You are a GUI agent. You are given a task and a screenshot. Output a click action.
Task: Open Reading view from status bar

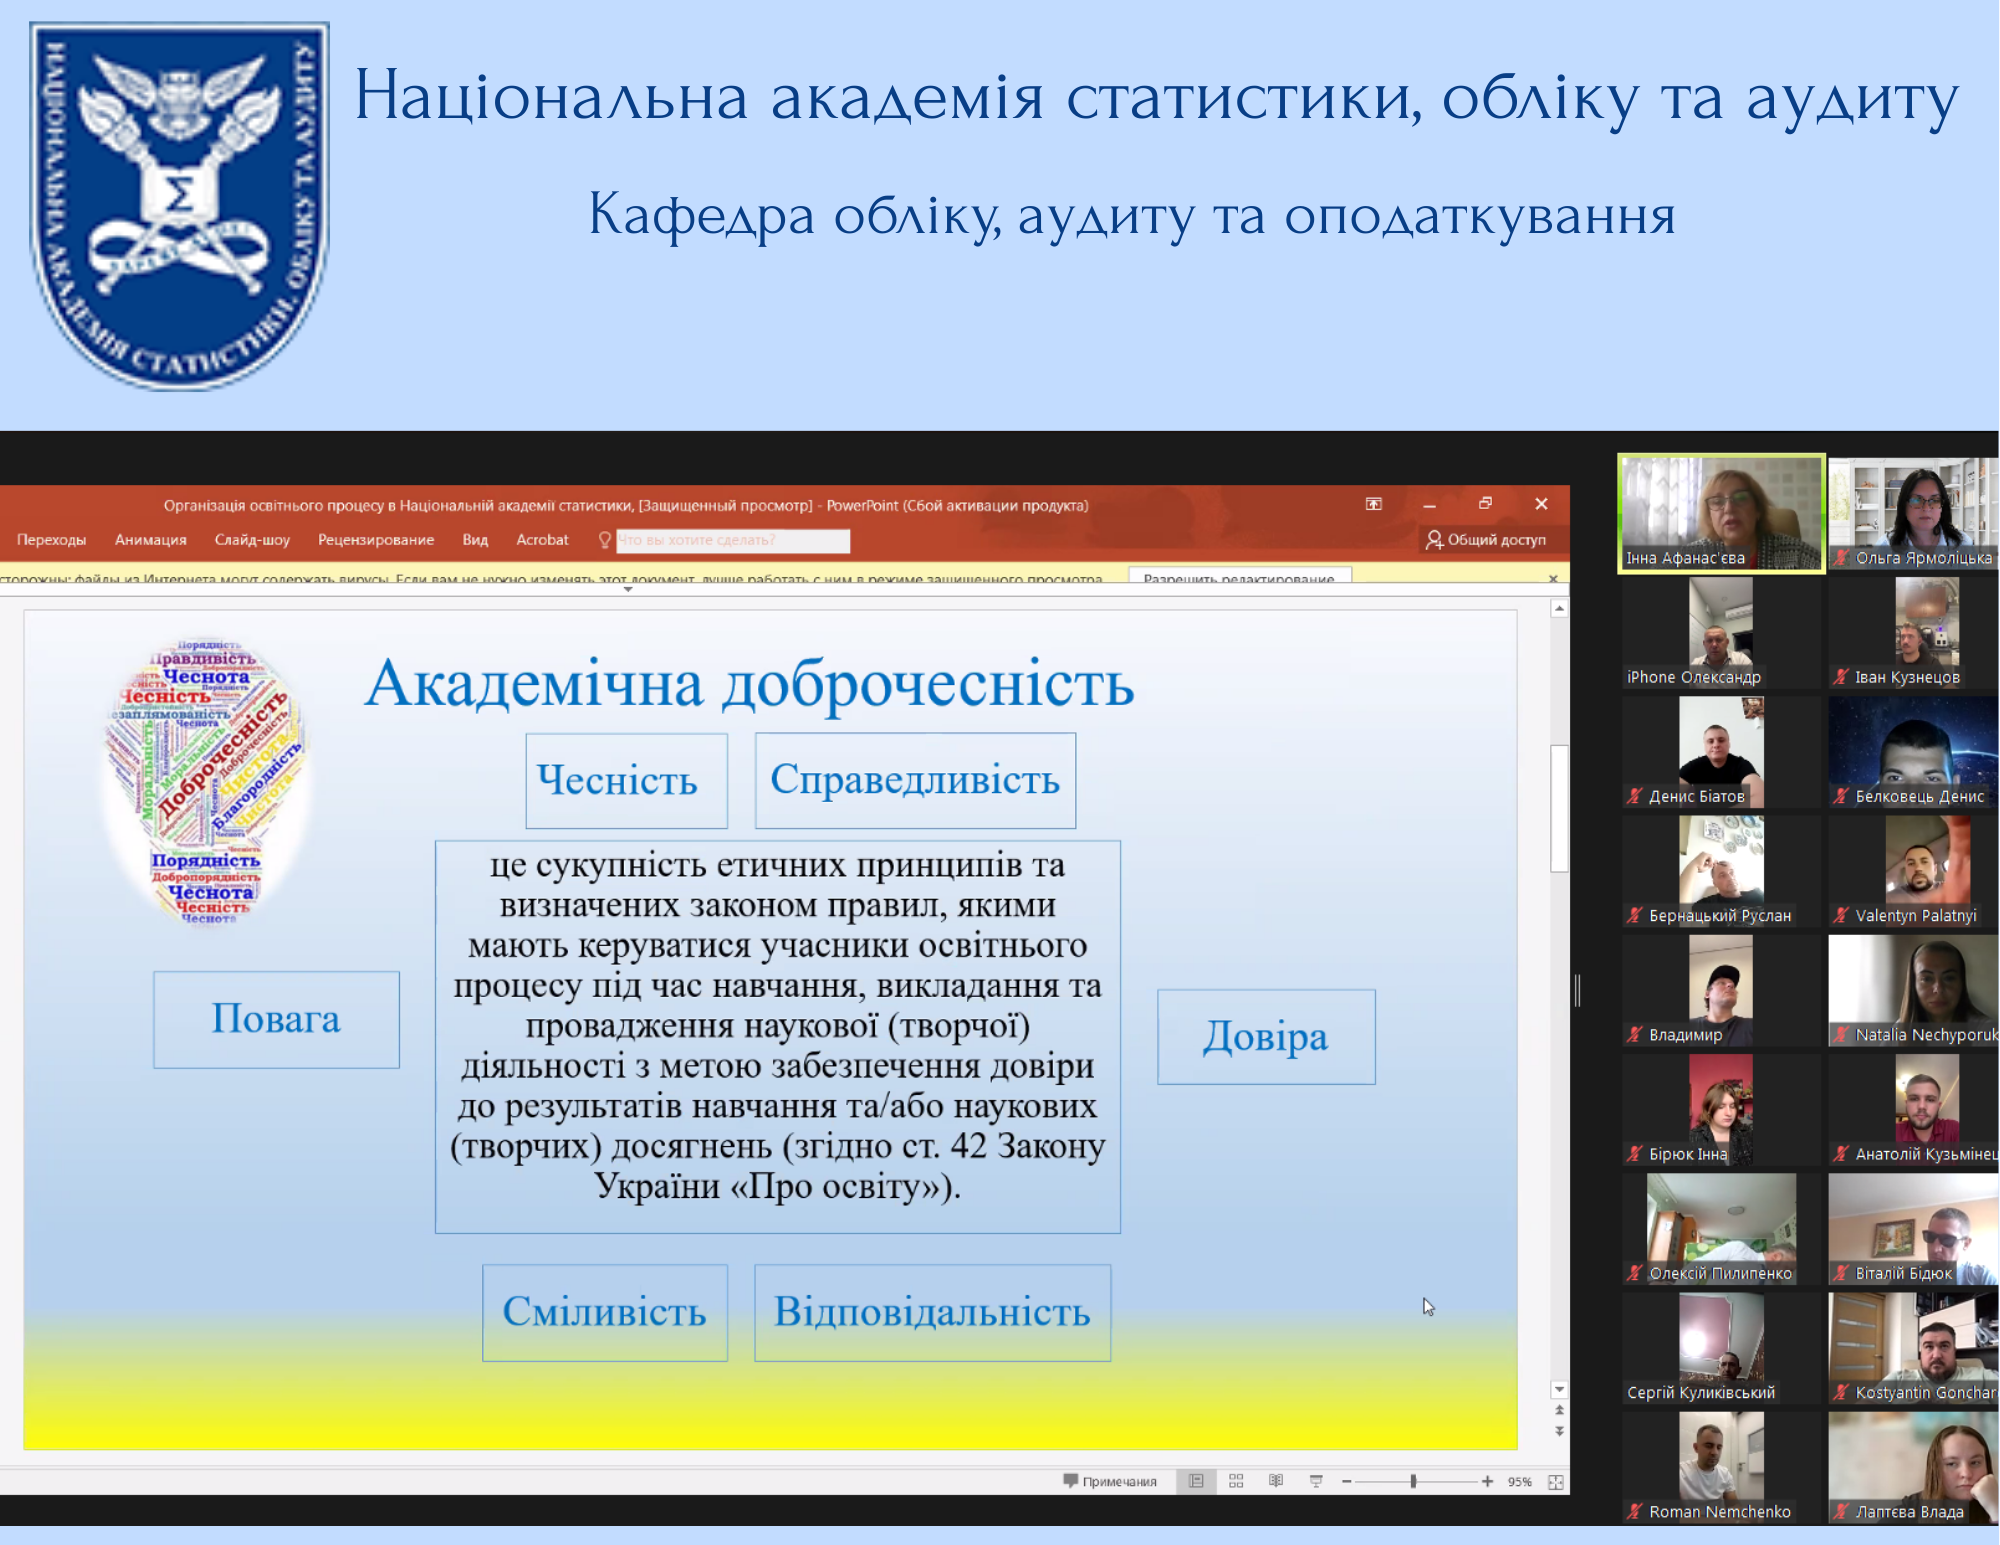(1276, 1481)
